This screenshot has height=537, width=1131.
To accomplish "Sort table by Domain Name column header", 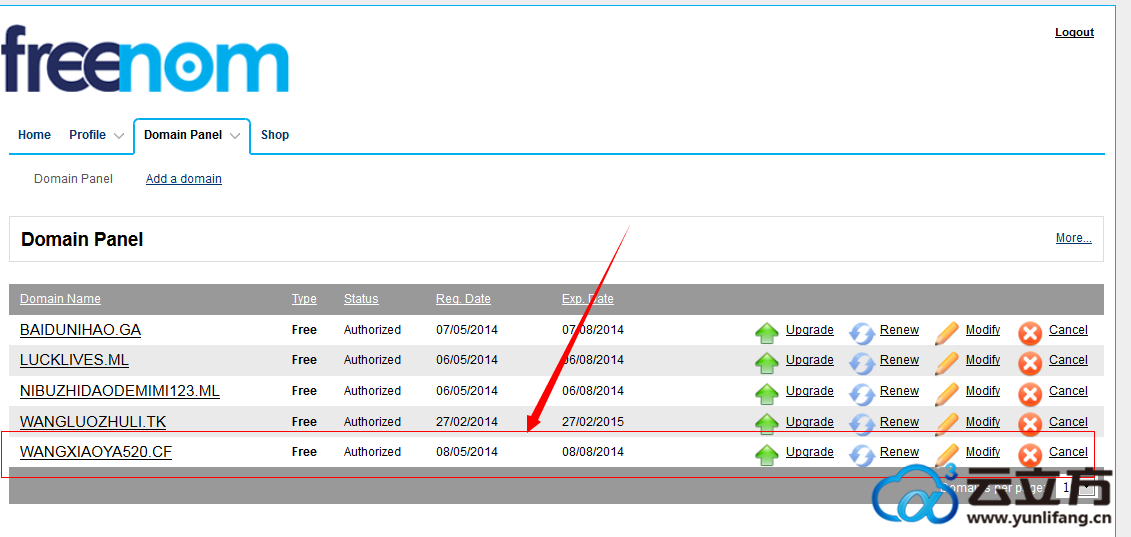I will [x=60, y=299].
